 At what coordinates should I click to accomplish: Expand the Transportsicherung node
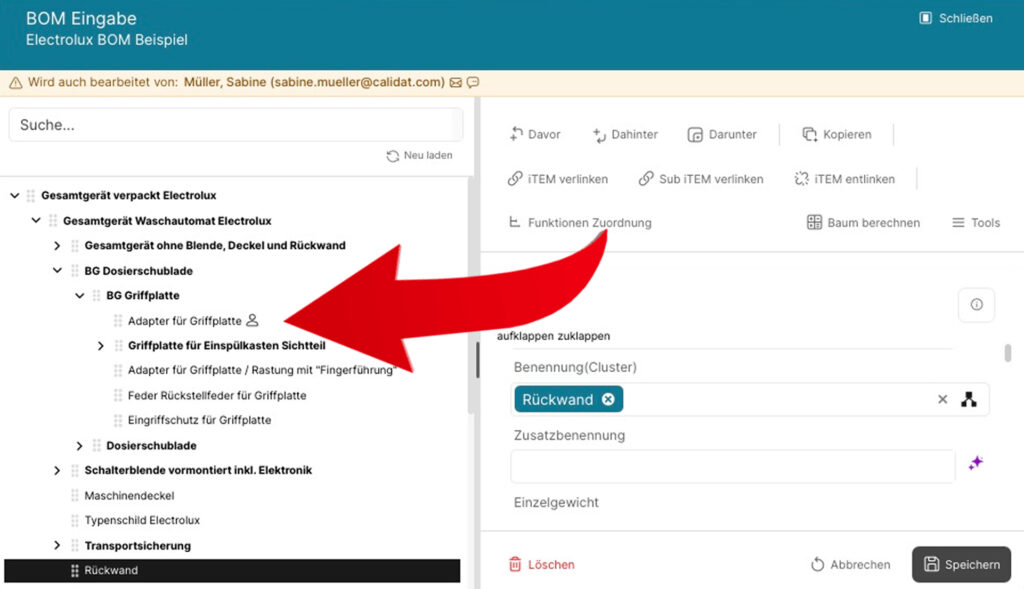click(x=57, y=545)
